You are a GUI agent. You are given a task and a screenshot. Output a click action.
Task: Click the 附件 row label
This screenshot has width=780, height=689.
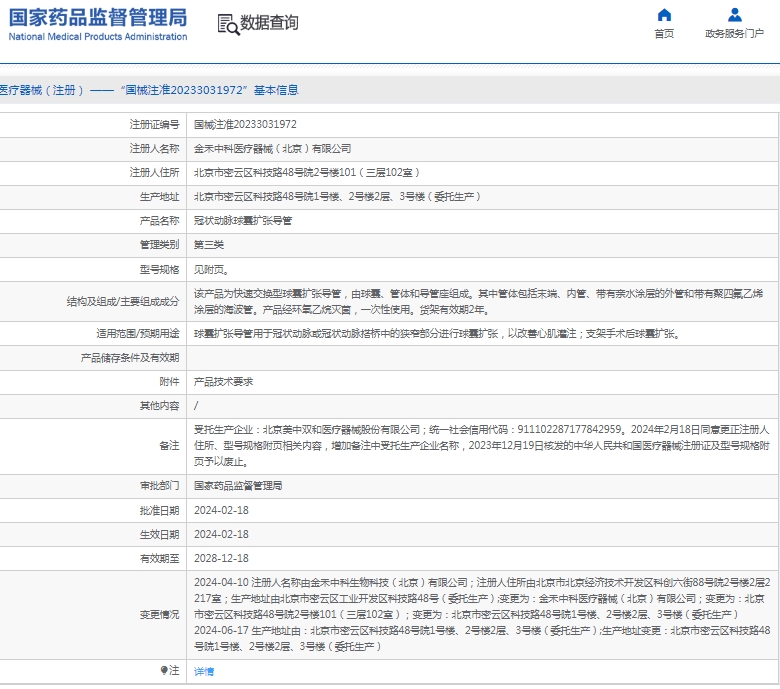(169, 382)
